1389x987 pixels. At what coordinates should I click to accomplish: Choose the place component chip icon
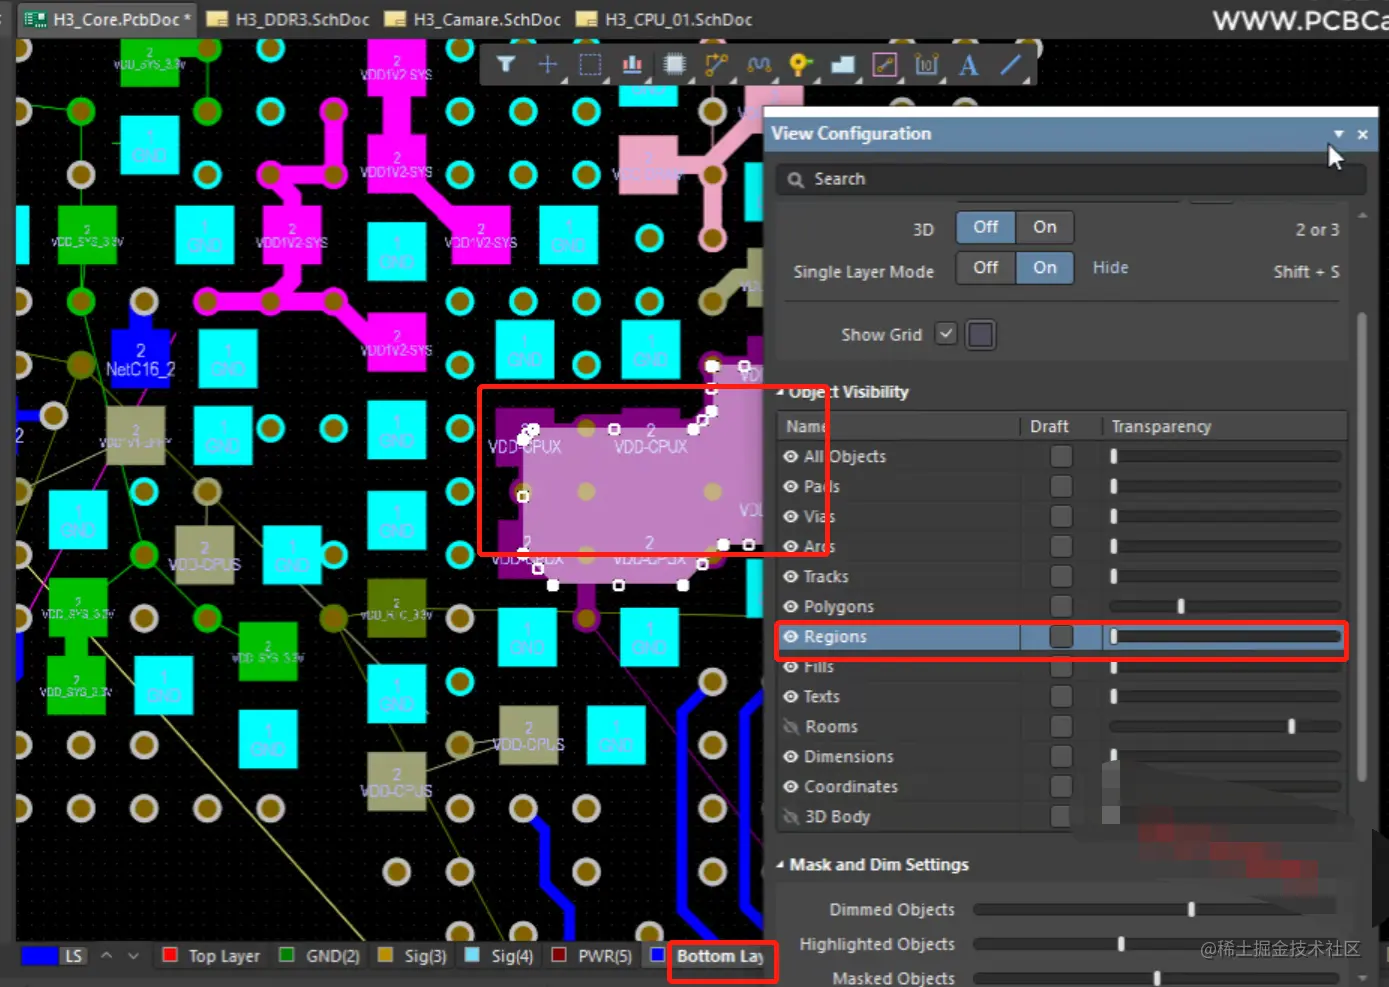[x=675, y=65]
